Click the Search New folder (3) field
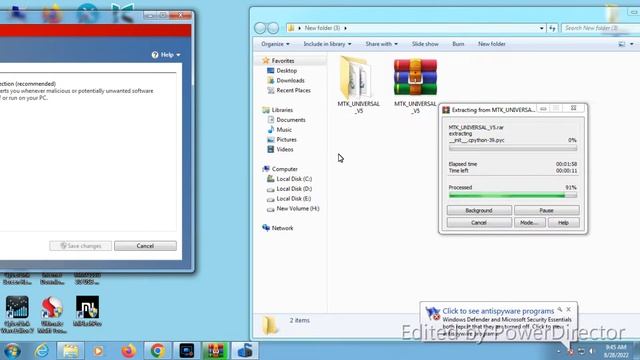Screen dimensions: 640x360 600,28
